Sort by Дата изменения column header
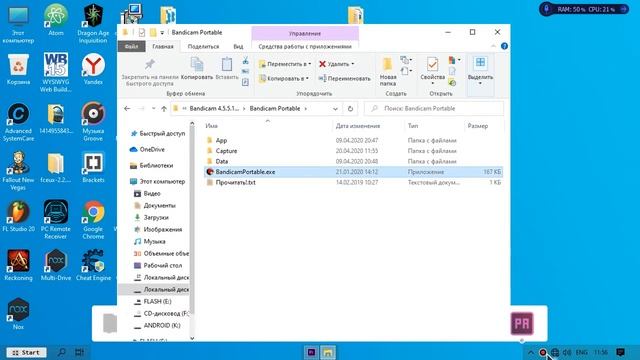640x360 pixels. (x=358, y=126)
